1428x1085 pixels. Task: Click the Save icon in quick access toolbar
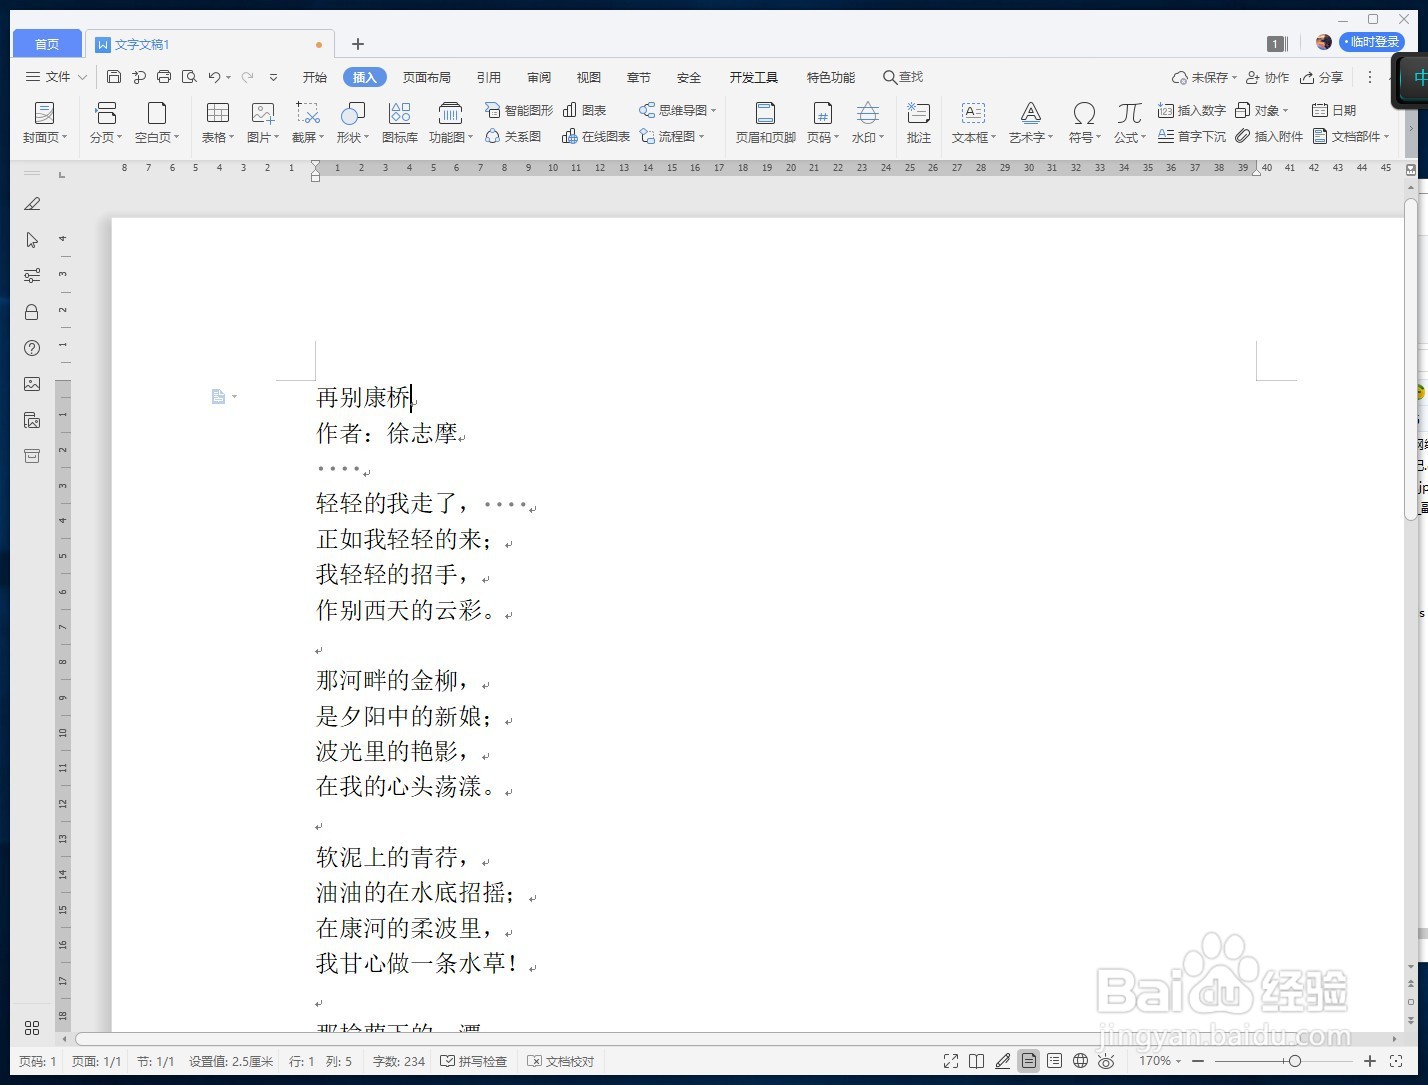[114, 77]
